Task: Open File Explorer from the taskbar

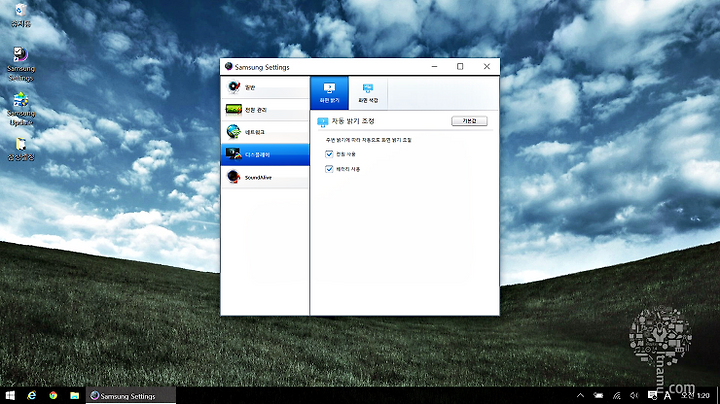Action: [x=74, y=395]
